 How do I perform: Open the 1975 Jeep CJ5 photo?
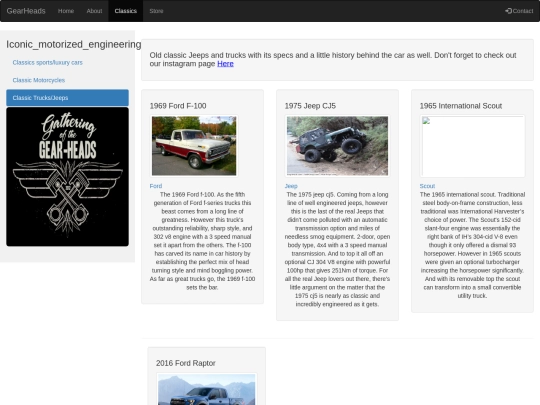point(338,146)
